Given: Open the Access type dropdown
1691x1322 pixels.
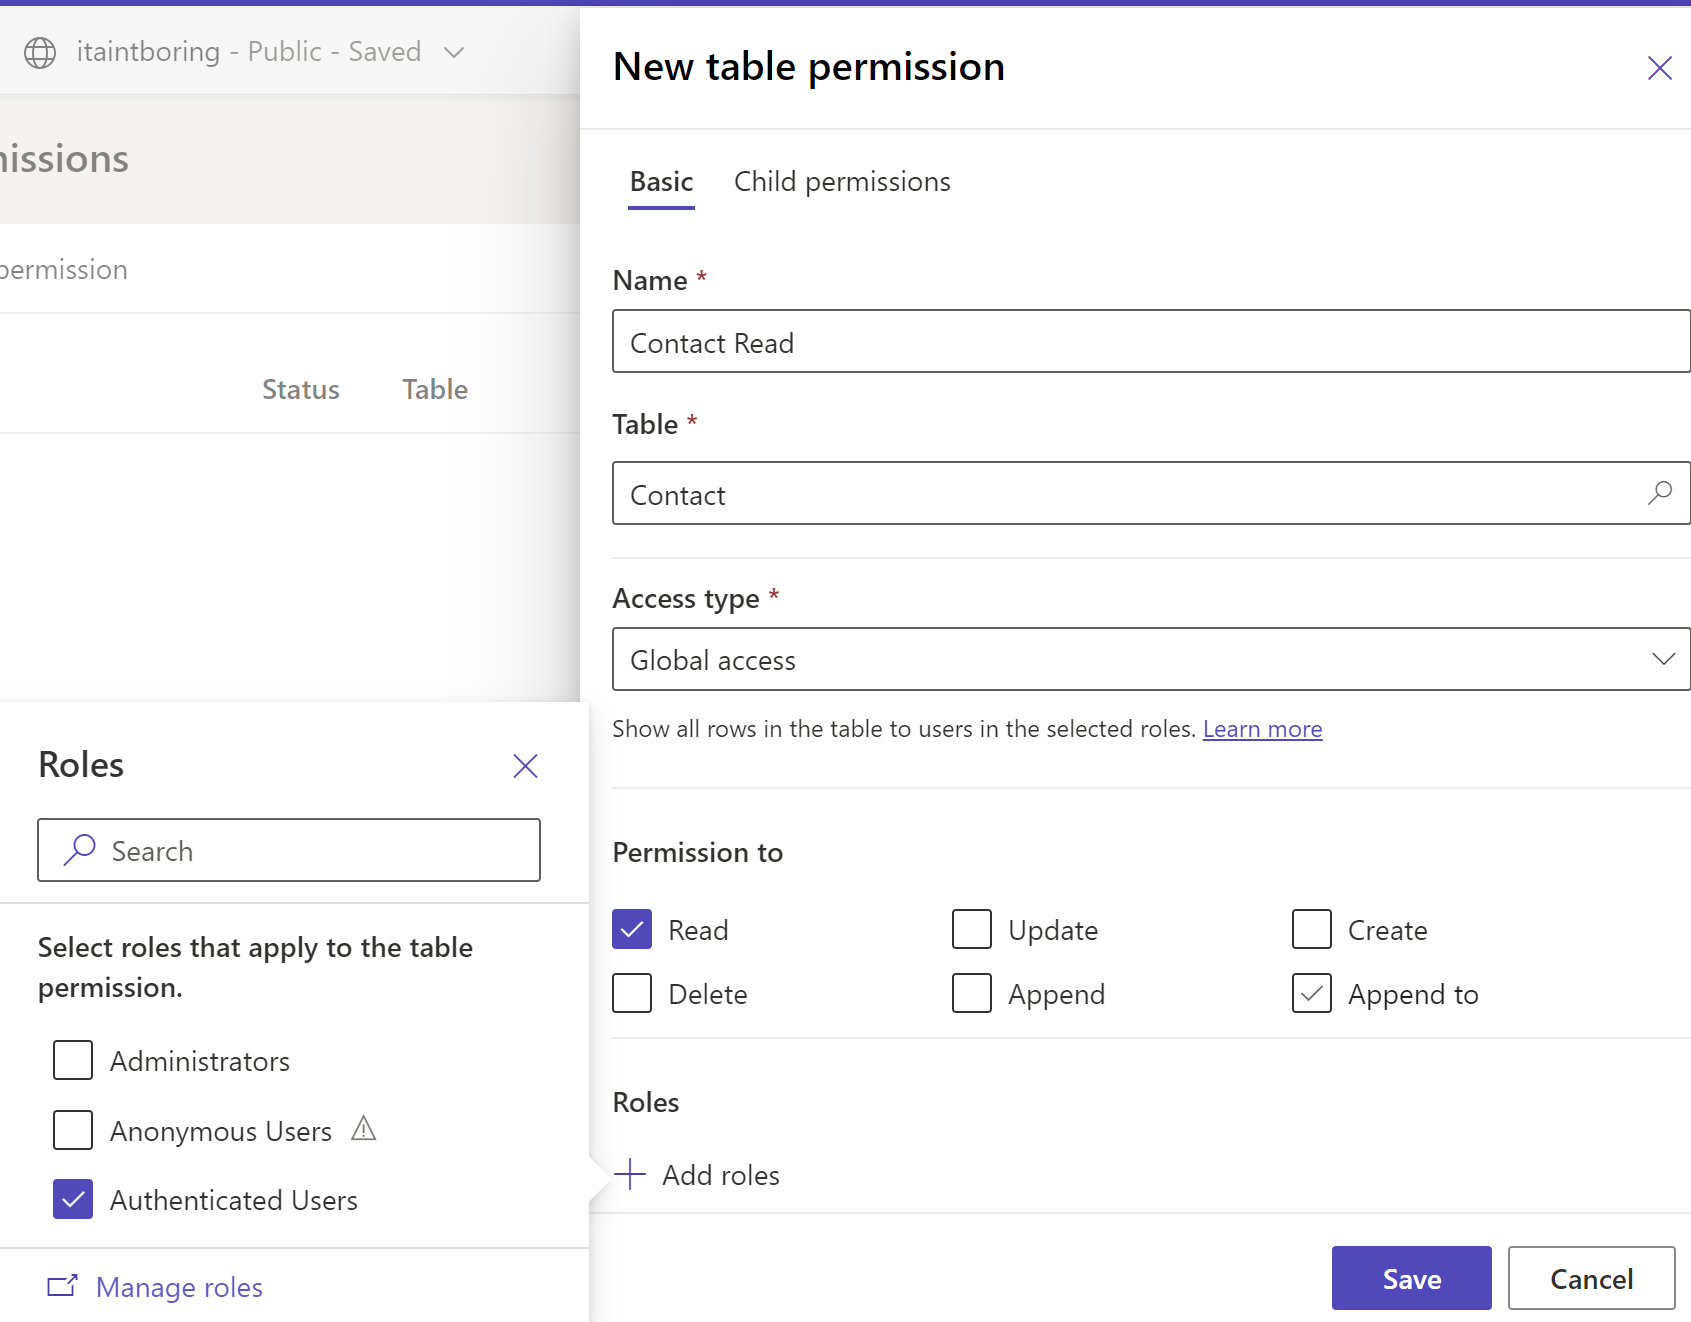Looking at the screenshot, I should tap(1663, 659).
